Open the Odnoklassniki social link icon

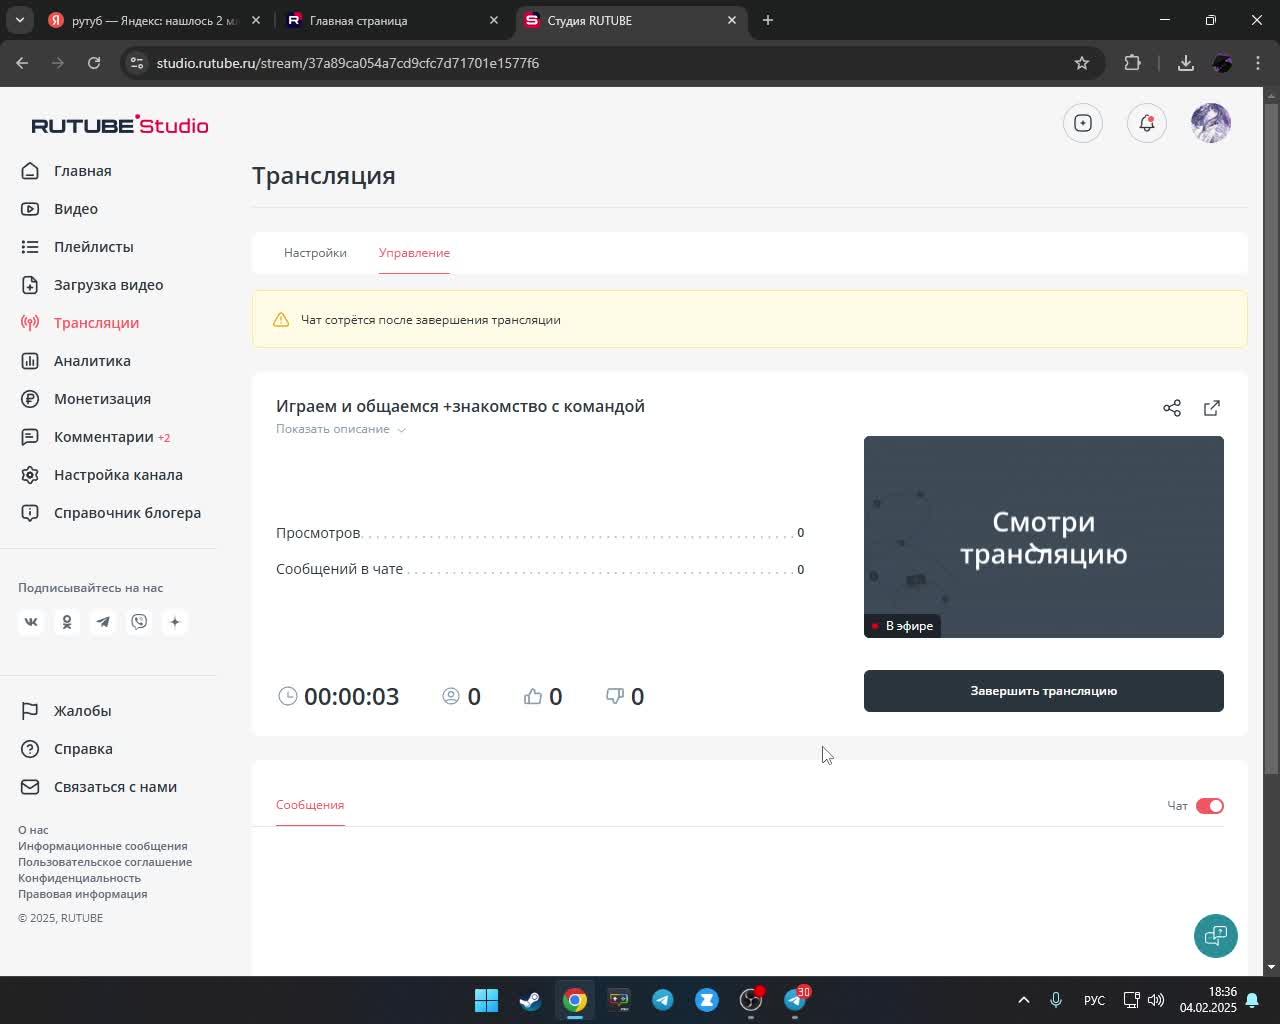point(67,622)
